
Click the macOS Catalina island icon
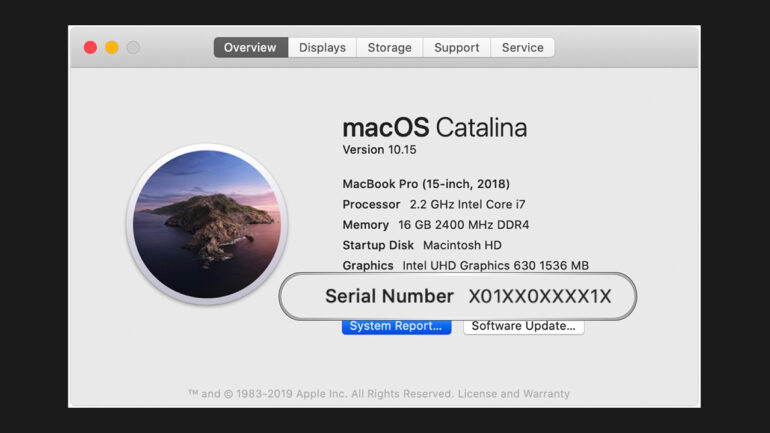[x=207, y=223]
